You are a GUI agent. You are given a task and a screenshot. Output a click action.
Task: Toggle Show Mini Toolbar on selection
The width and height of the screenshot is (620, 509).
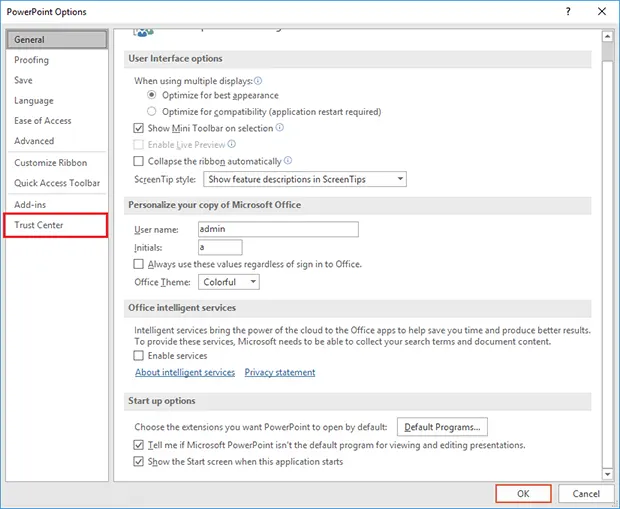[138, 128]
